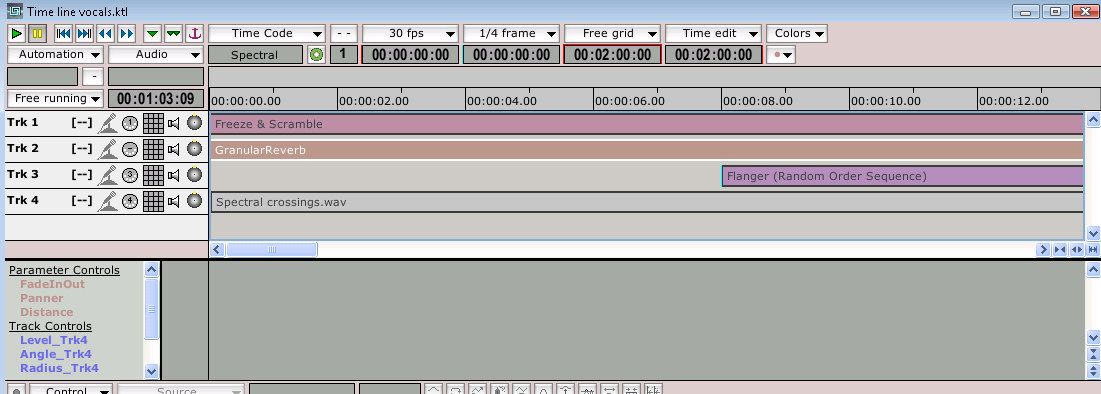
Task: Open the Time Code dropdown
Action: click(x=267, y=33)
